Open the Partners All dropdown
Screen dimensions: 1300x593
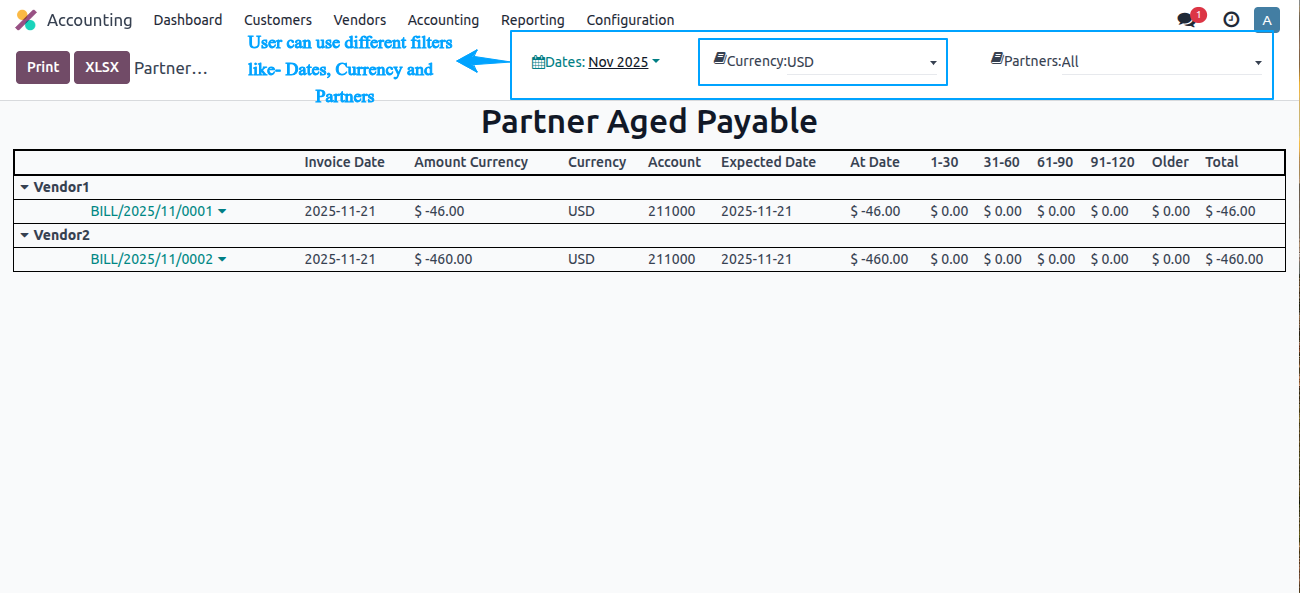click(1162, 62)
